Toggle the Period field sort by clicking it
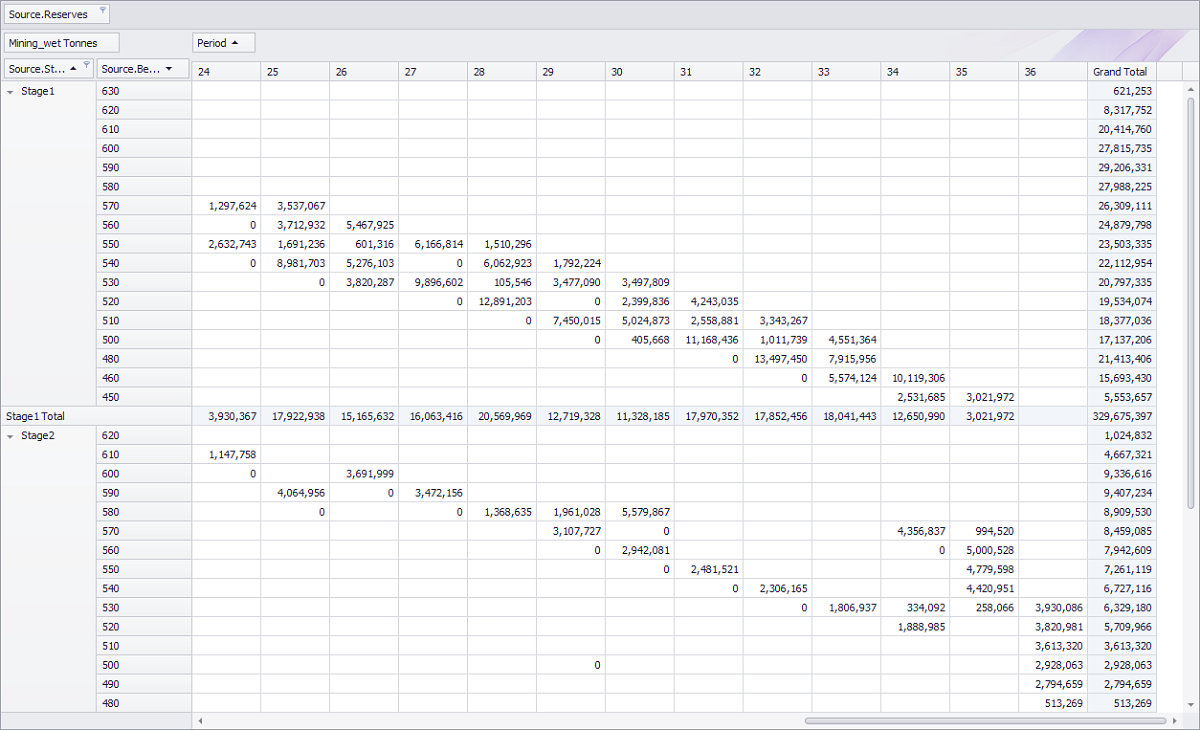This screenshot has height=730, width=1200. pyautogui.click(x=220, y=42)
